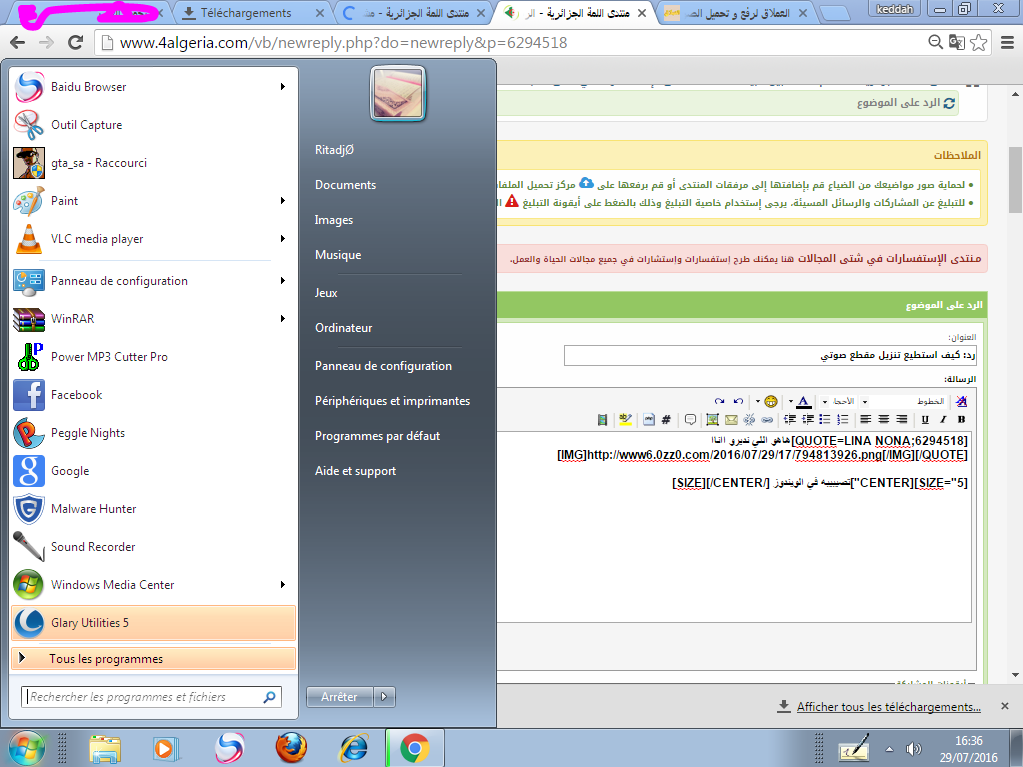The image size is (1023, 767).
Task: Toggle bold formatting in the editor
Action: (962, 419)
